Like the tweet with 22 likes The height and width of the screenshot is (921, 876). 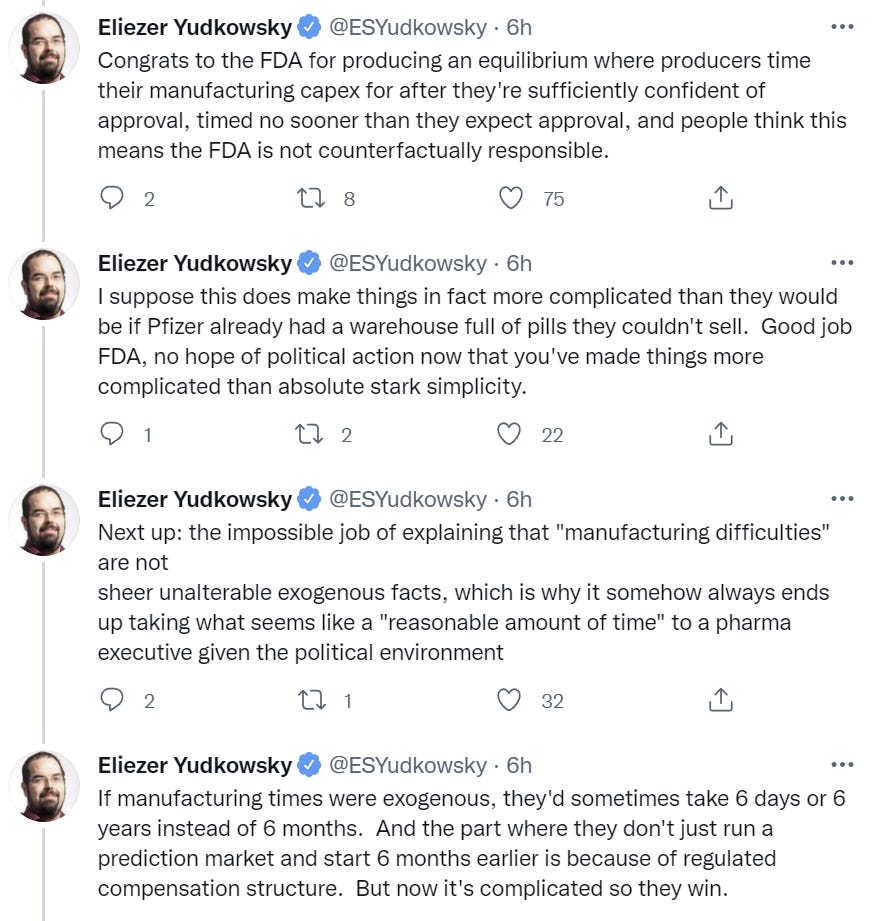[510, 434]
